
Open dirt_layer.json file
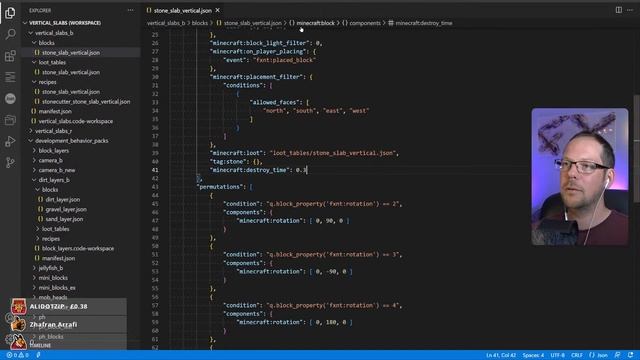(62, 199)
